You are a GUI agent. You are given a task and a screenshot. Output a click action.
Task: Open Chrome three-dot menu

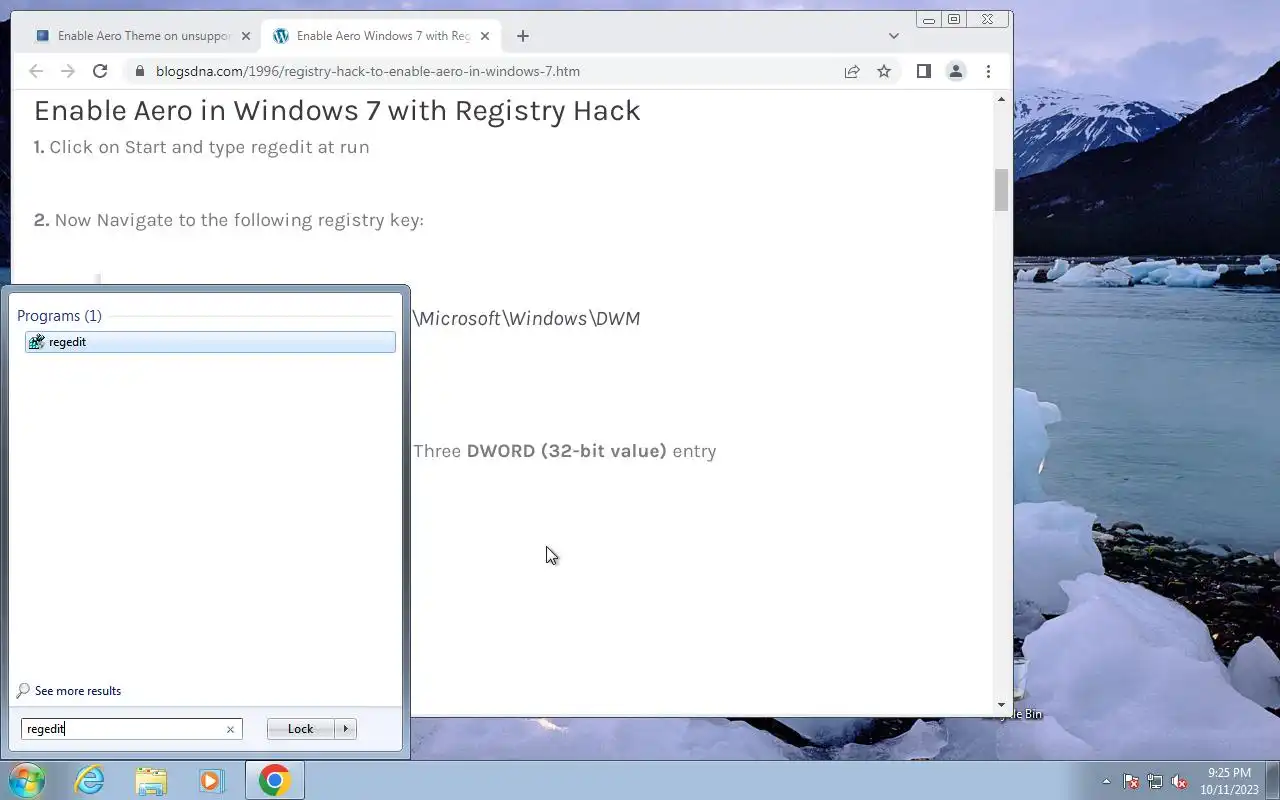988,71
